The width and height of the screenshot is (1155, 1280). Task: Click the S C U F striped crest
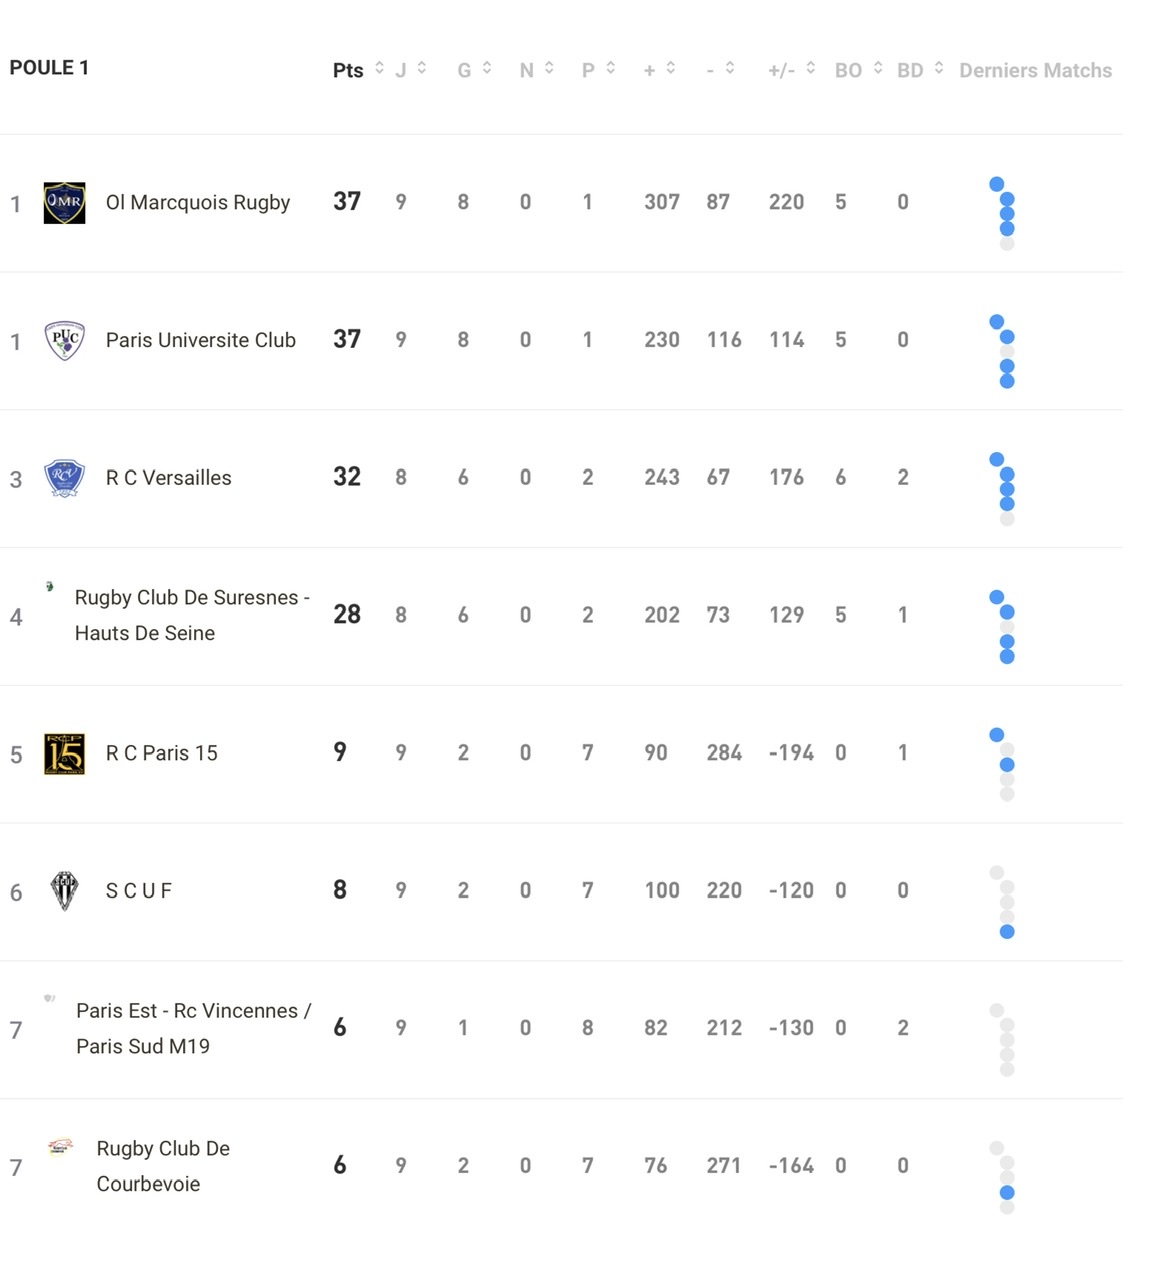tap(64, 891)
